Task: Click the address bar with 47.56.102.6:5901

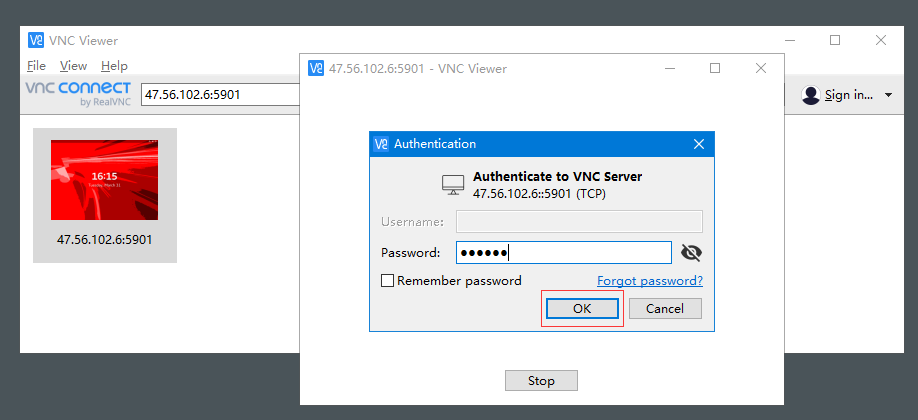Action: [x=220, y=95]
